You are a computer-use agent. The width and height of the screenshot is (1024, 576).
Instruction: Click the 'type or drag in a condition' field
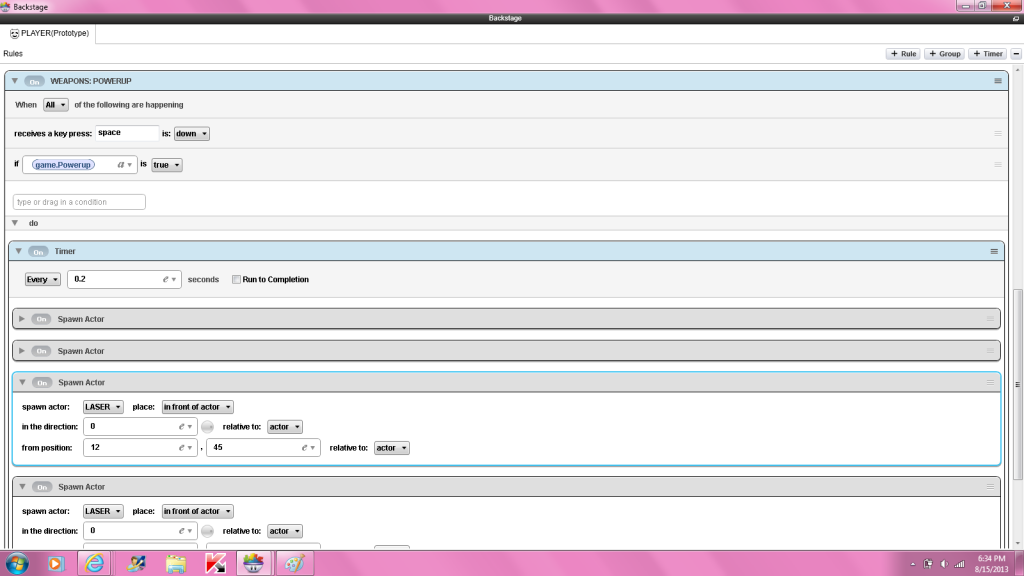[79, 202]
